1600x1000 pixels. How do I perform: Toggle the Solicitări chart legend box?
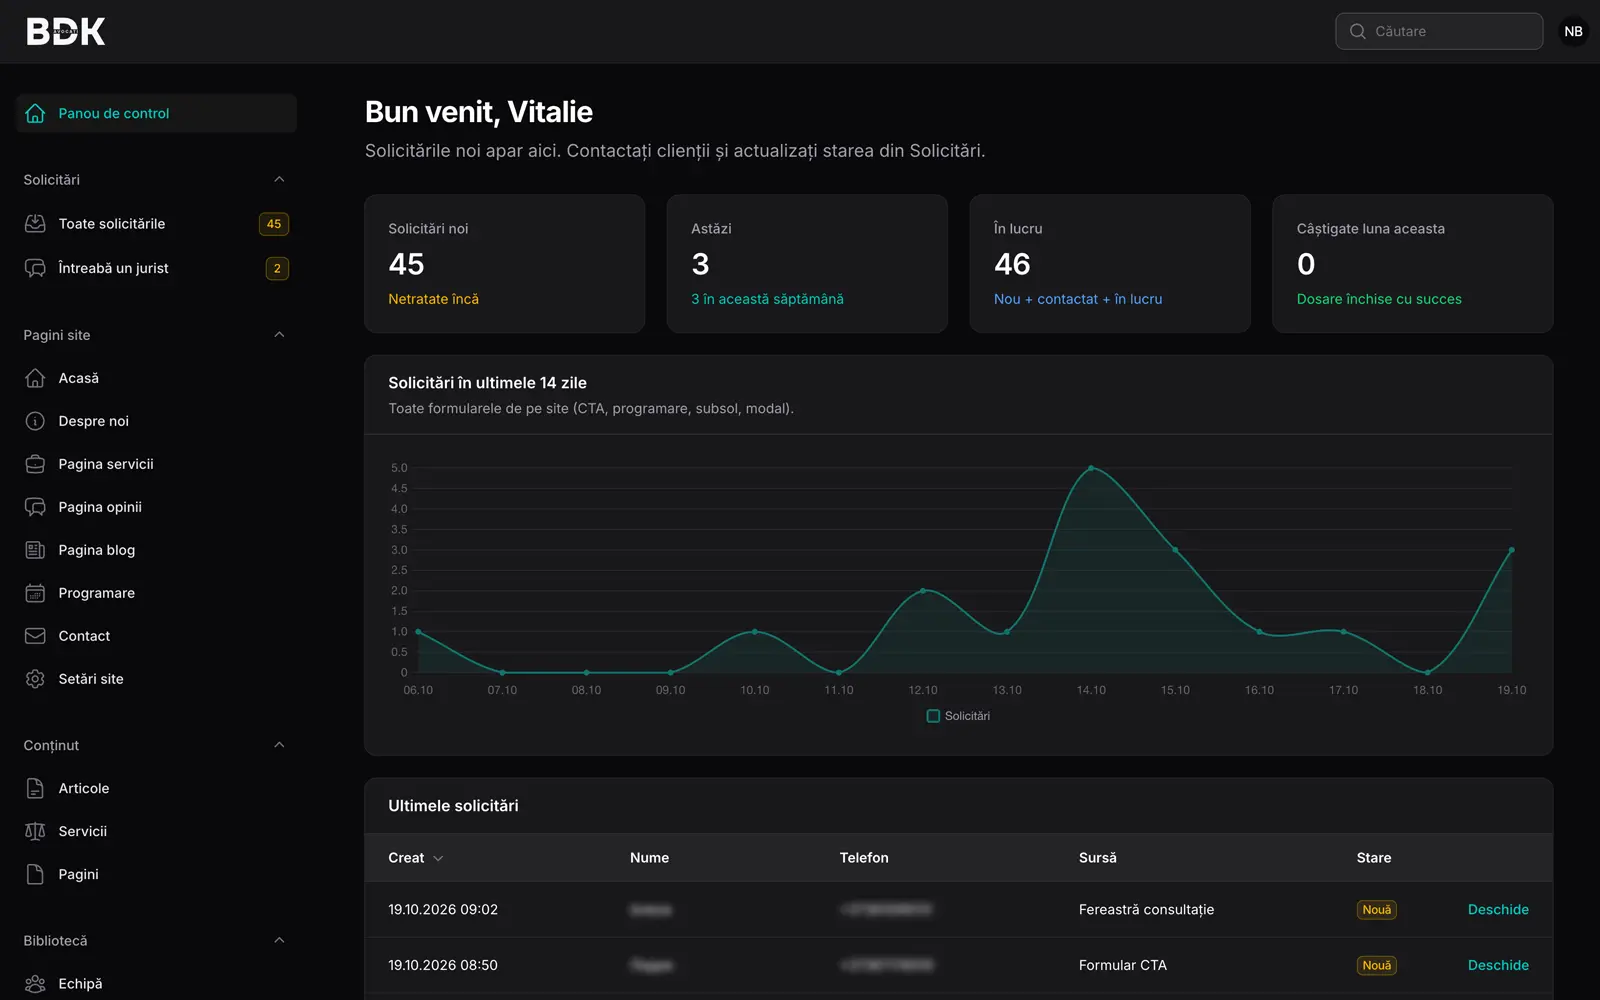933,716
